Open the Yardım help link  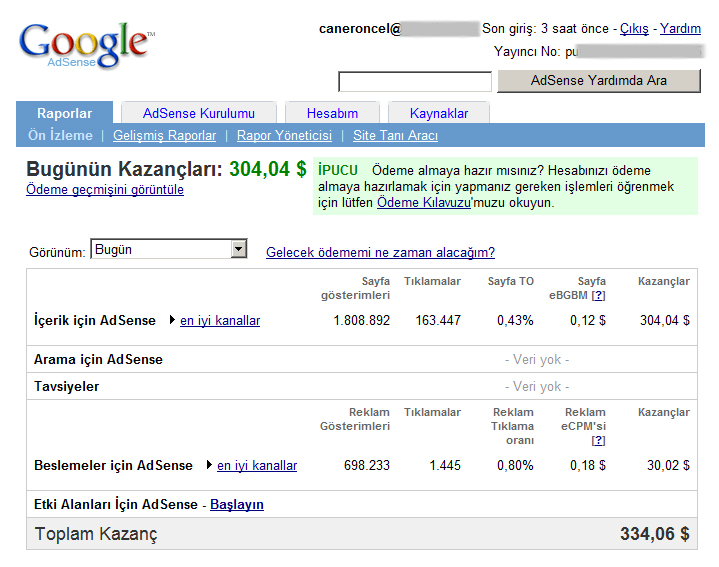[681, 29]
